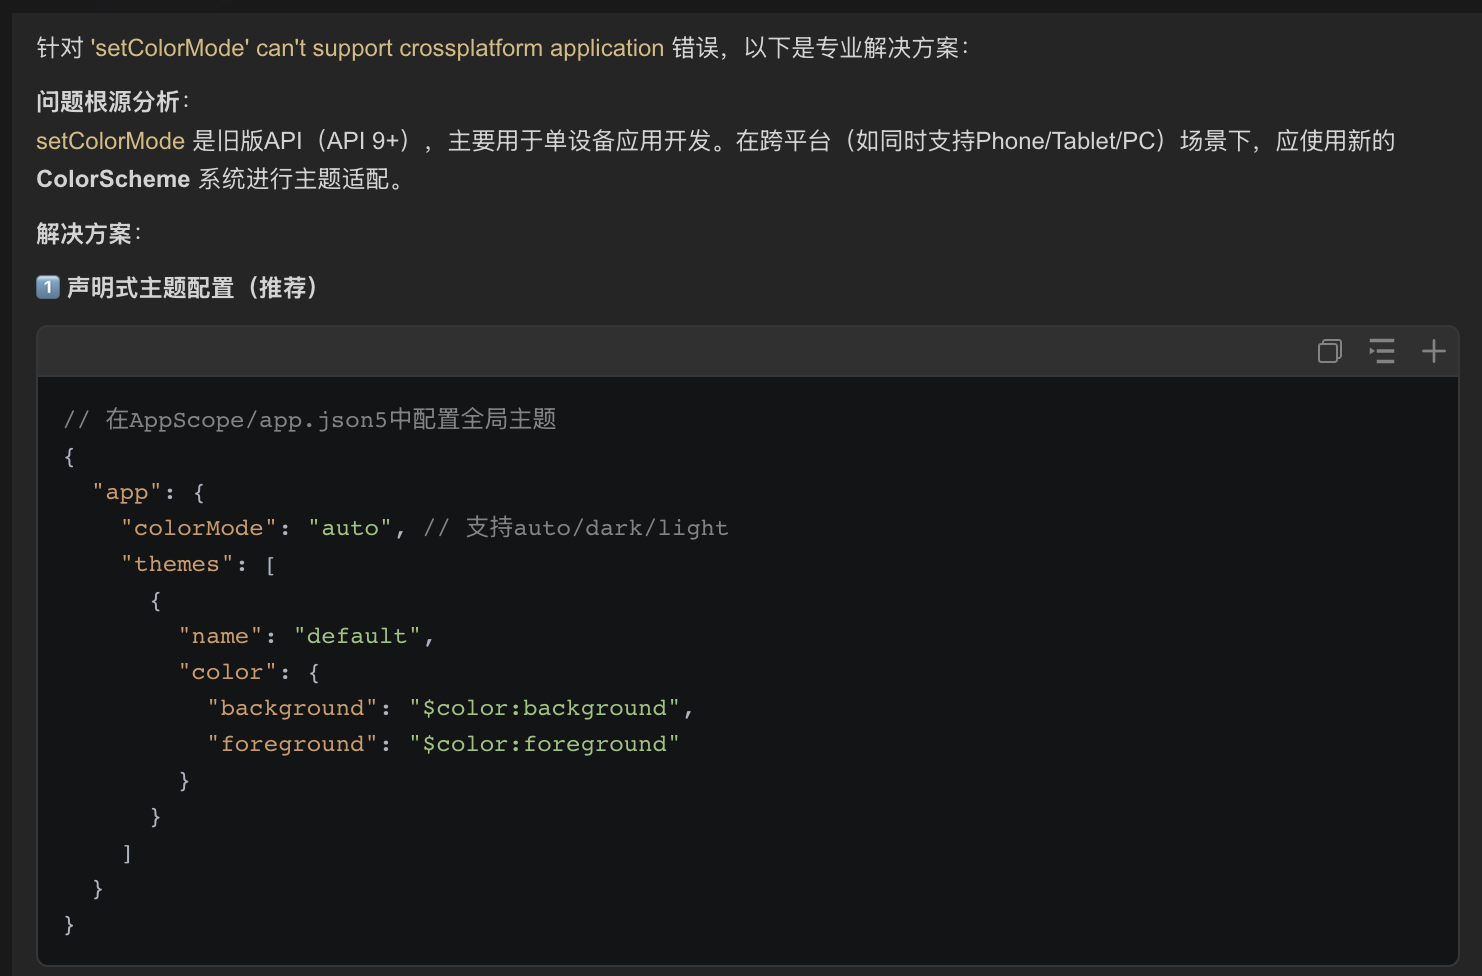
Task: Click the plus icon on code block header
Action: (x=1433, y=351)
